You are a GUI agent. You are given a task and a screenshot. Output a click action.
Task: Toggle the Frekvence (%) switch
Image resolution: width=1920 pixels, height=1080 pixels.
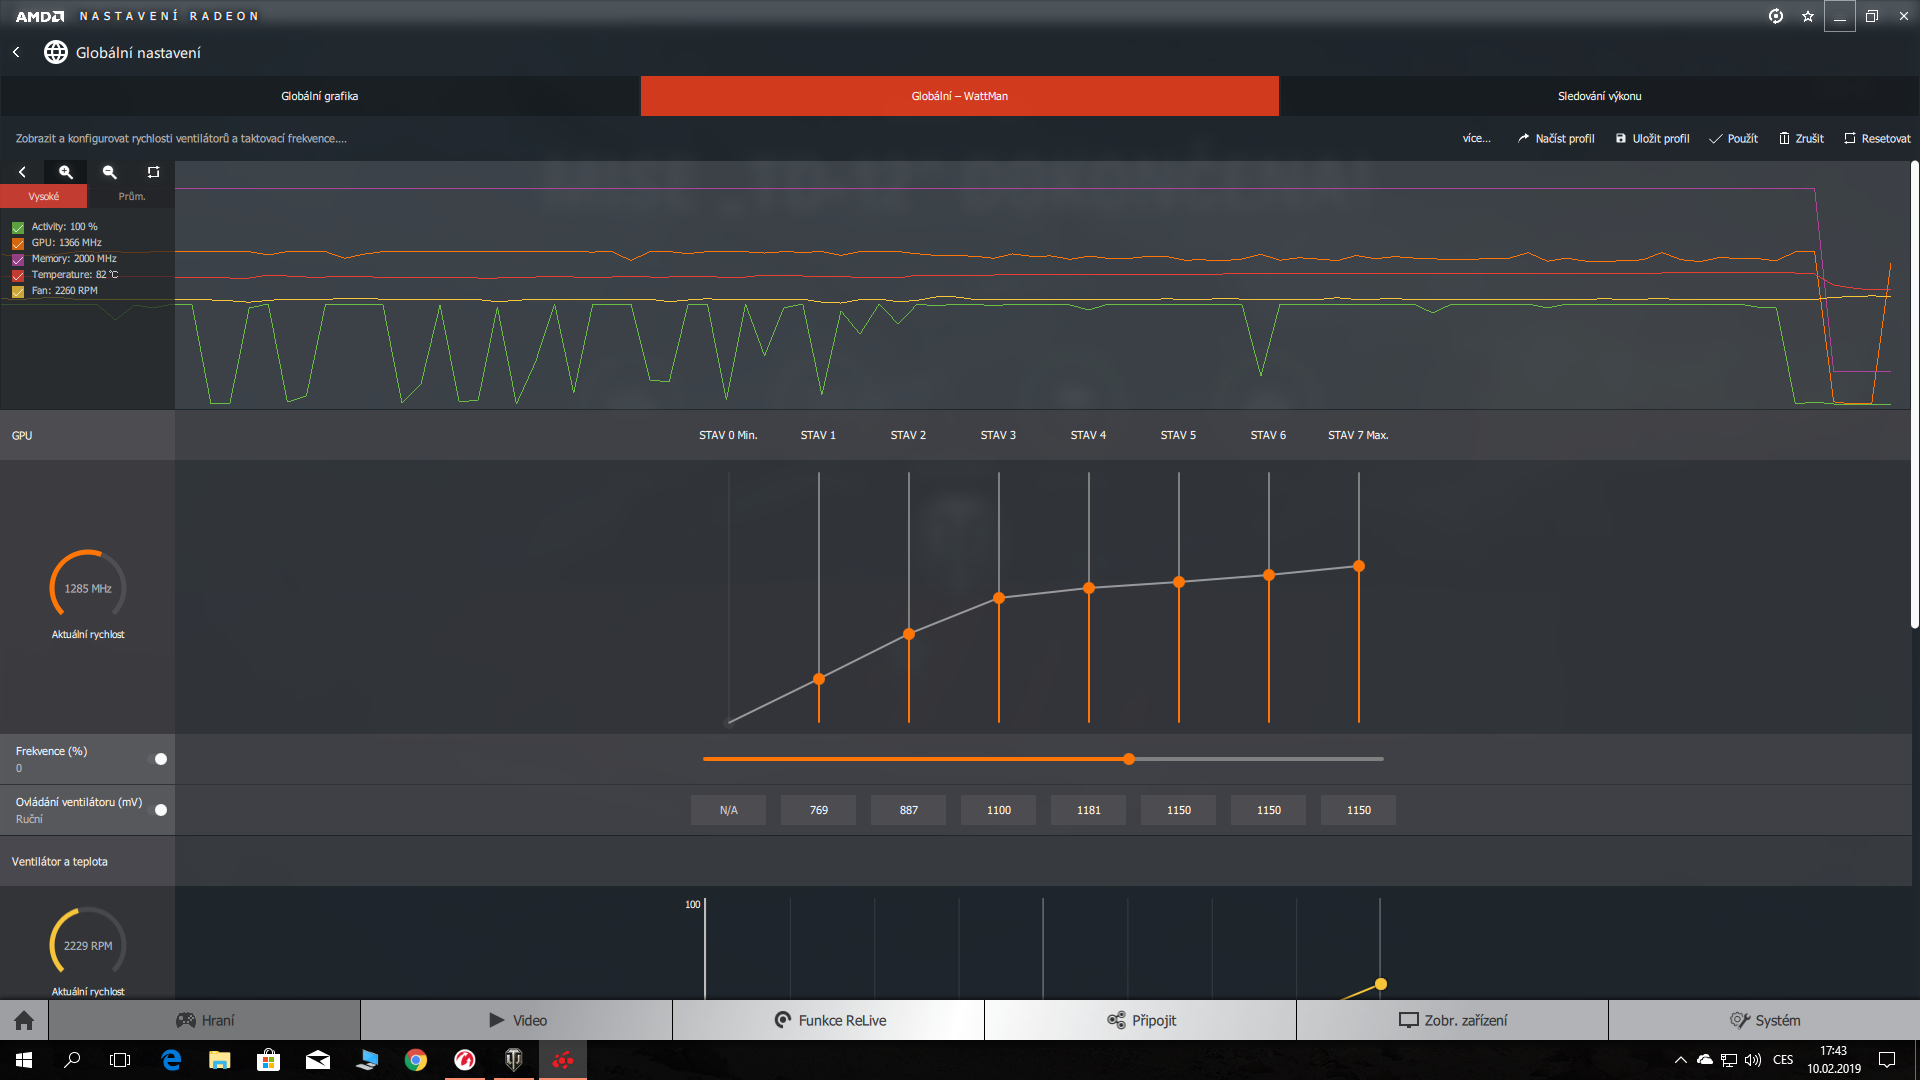coord(158,759)
